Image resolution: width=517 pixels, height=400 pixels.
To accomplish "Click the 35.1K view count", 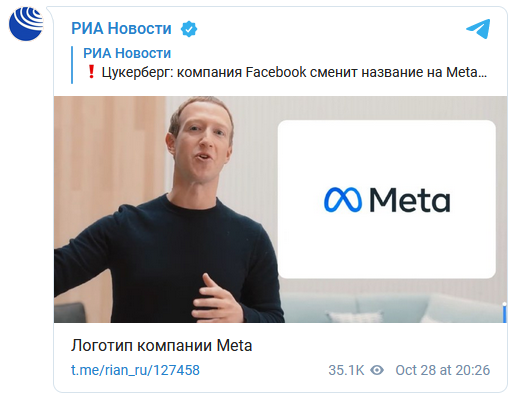I will [346, 370].
